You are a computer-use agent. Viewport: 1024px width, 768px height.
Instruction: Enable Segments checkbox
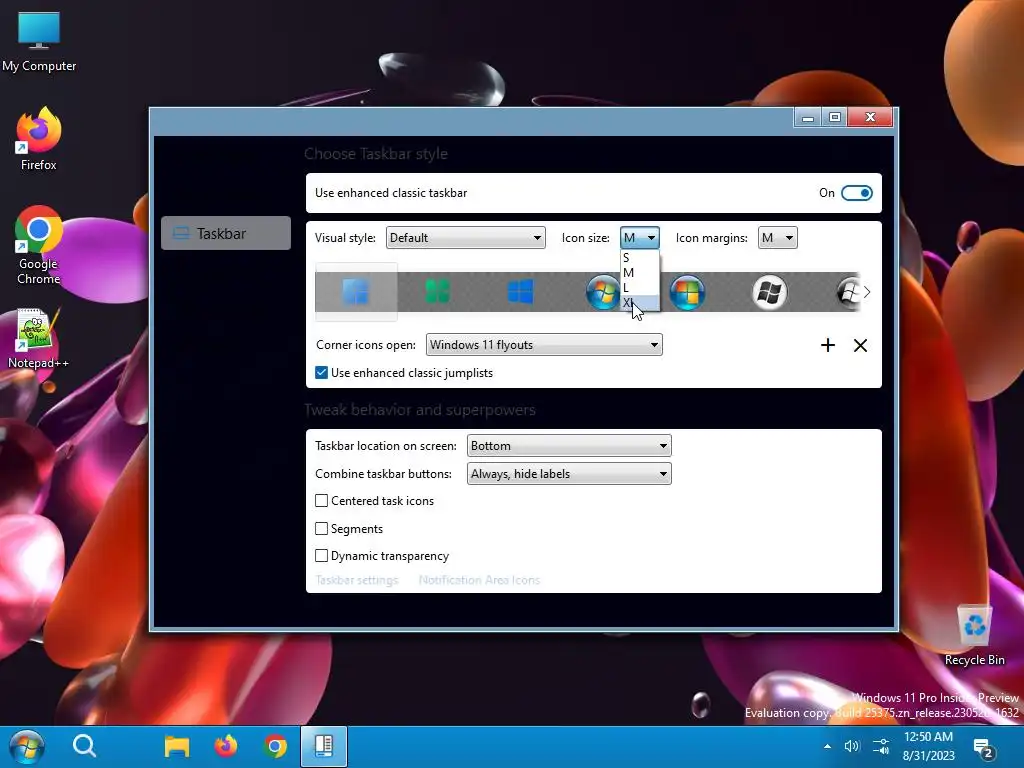pos(321,528)
